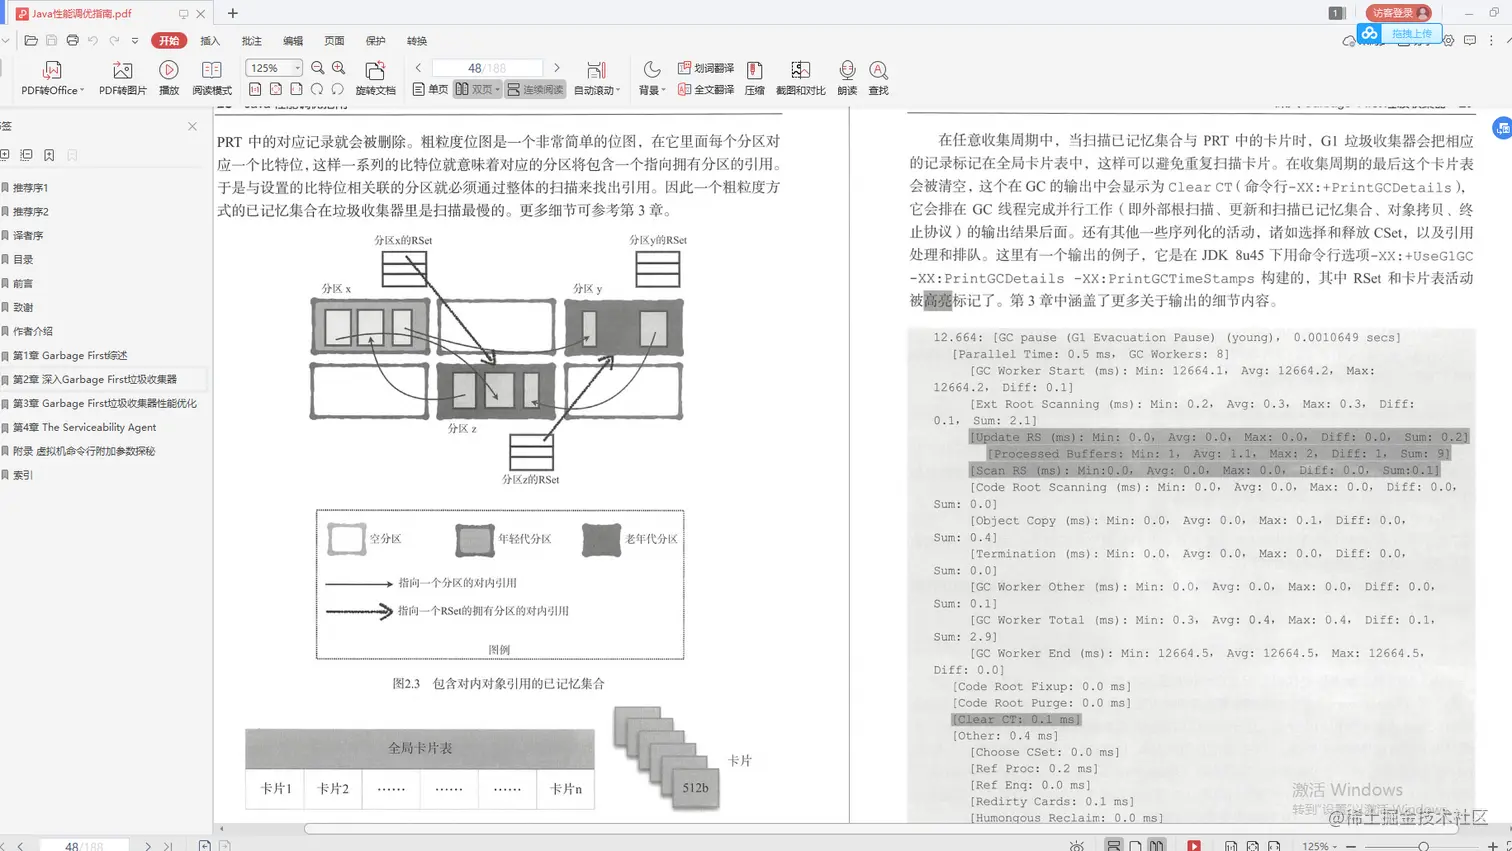Image resolution: width=1512 pixels, height=851 pixels.
Task: Click the page number input 48/188
Action: [487, 68]
